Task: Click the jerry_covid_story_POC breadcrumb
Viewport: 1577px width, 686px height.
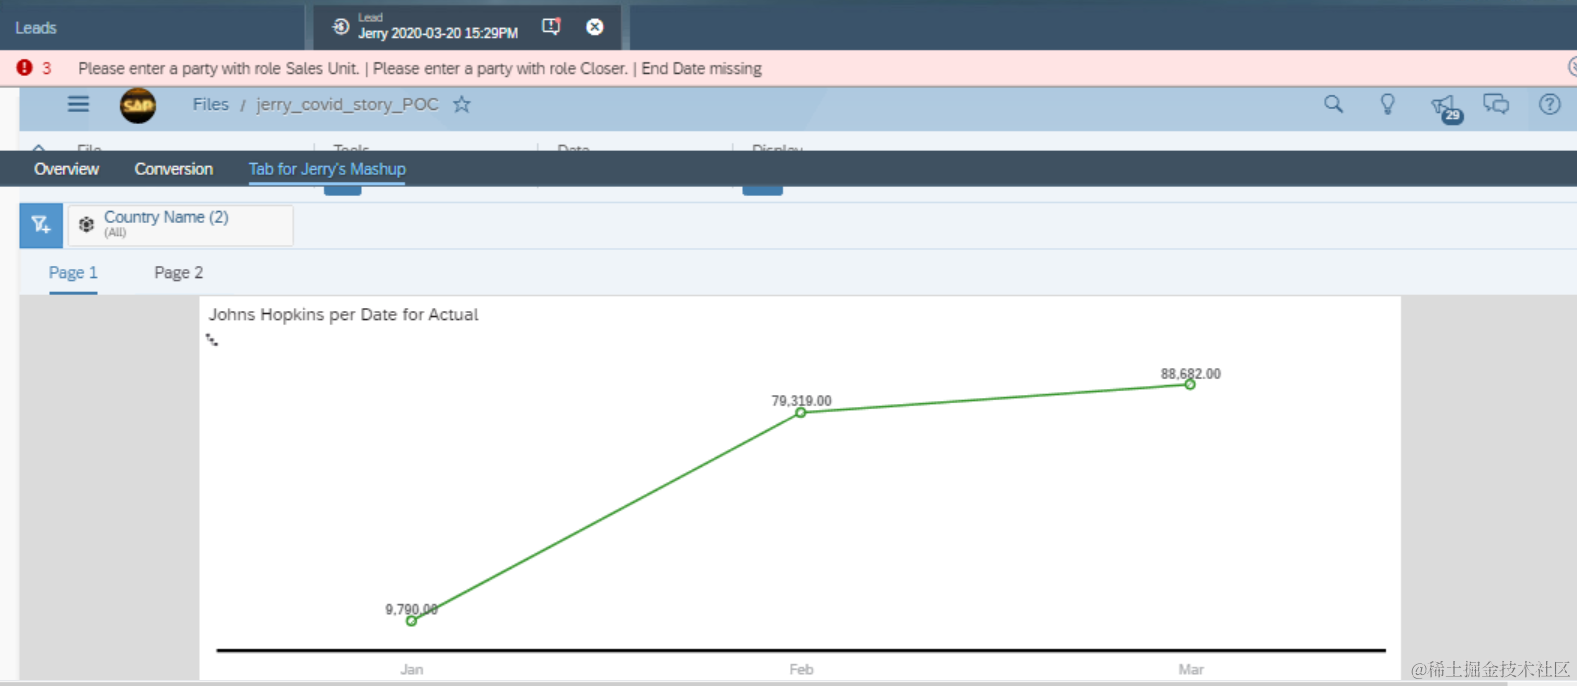Action: tap(347, 104)
